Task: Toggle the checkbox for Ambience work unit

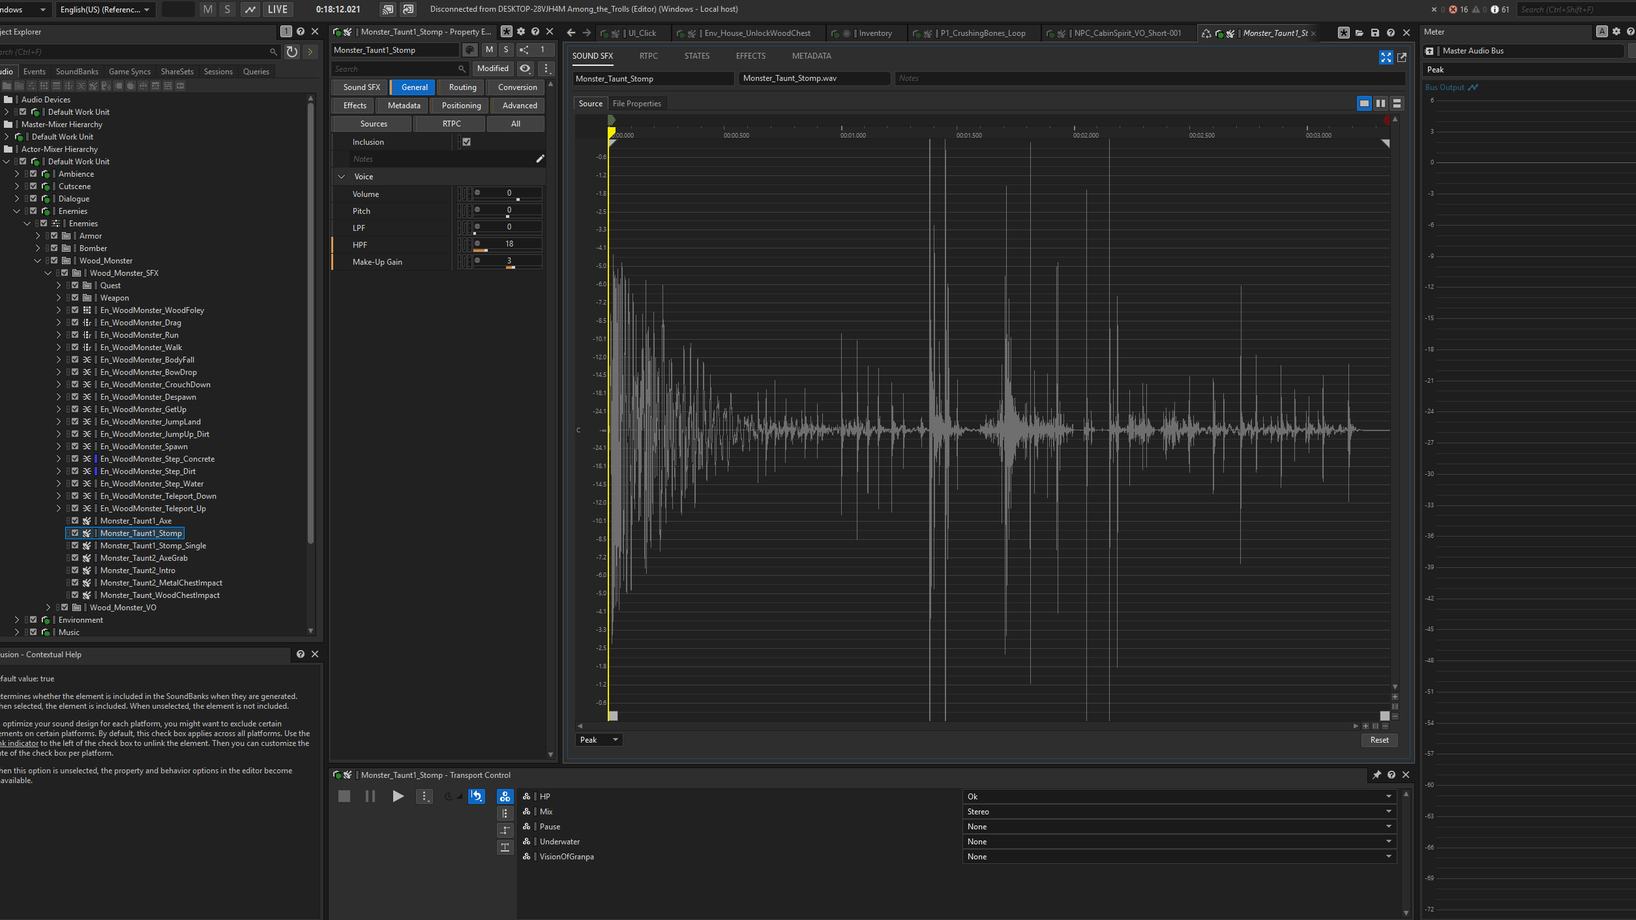Action: pos(33,174)
